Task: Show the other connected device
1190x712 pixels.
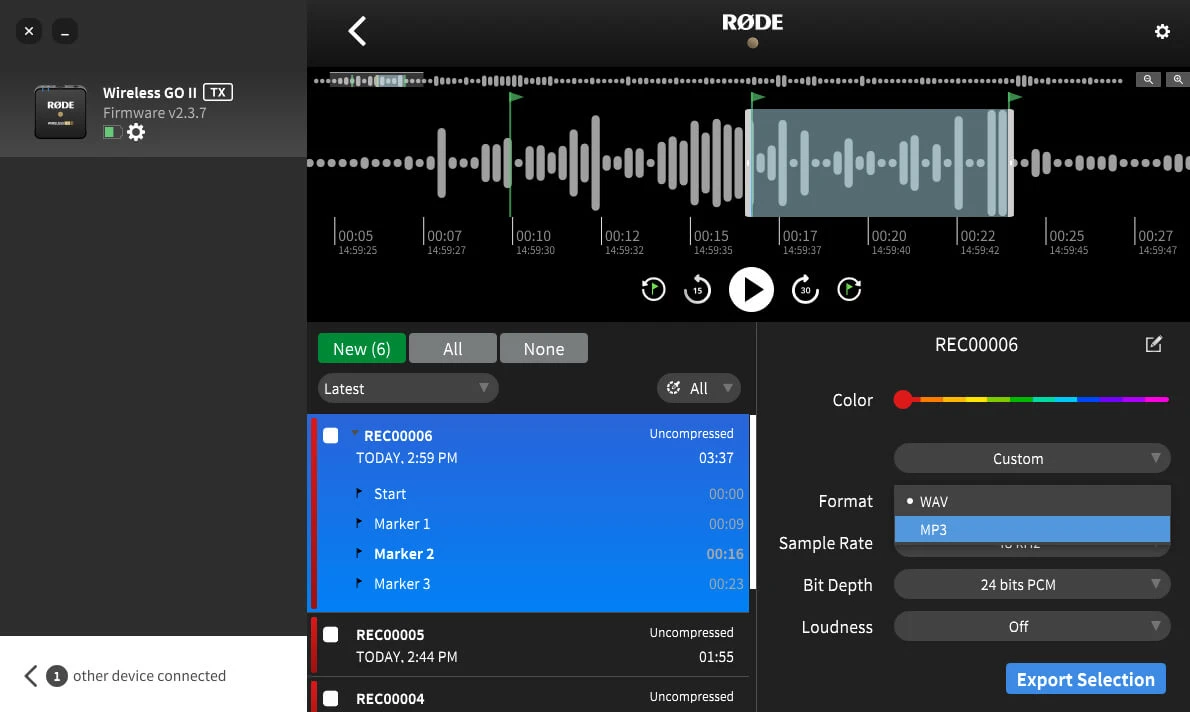Action: click(125, 676)
